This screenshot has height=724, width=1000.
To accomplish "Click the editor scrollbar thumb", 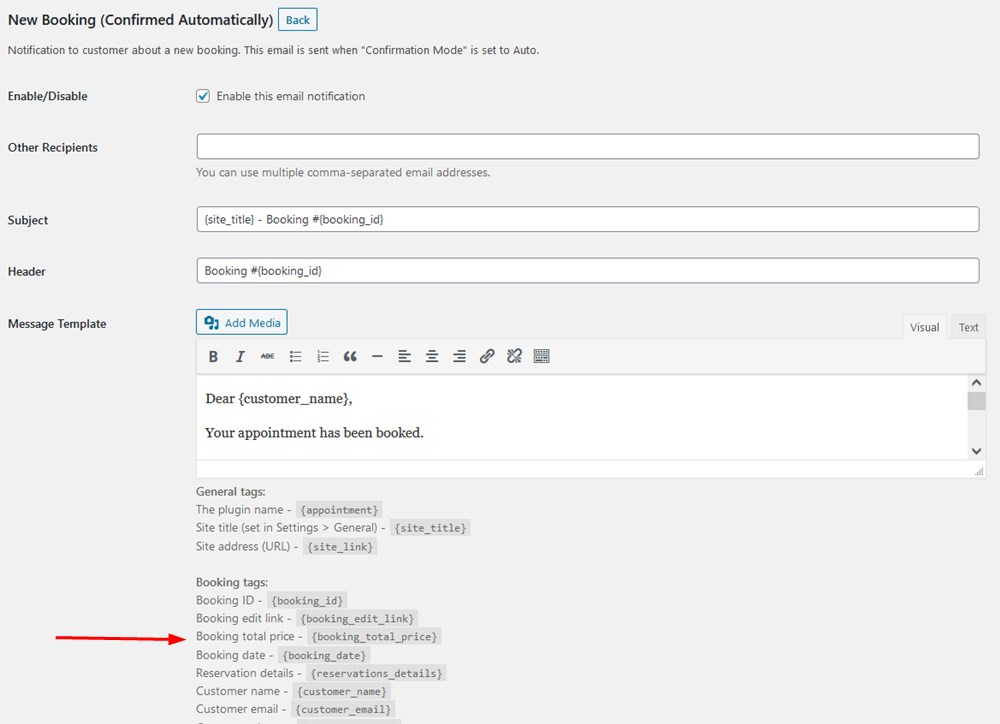I will [x=976, y=401].
